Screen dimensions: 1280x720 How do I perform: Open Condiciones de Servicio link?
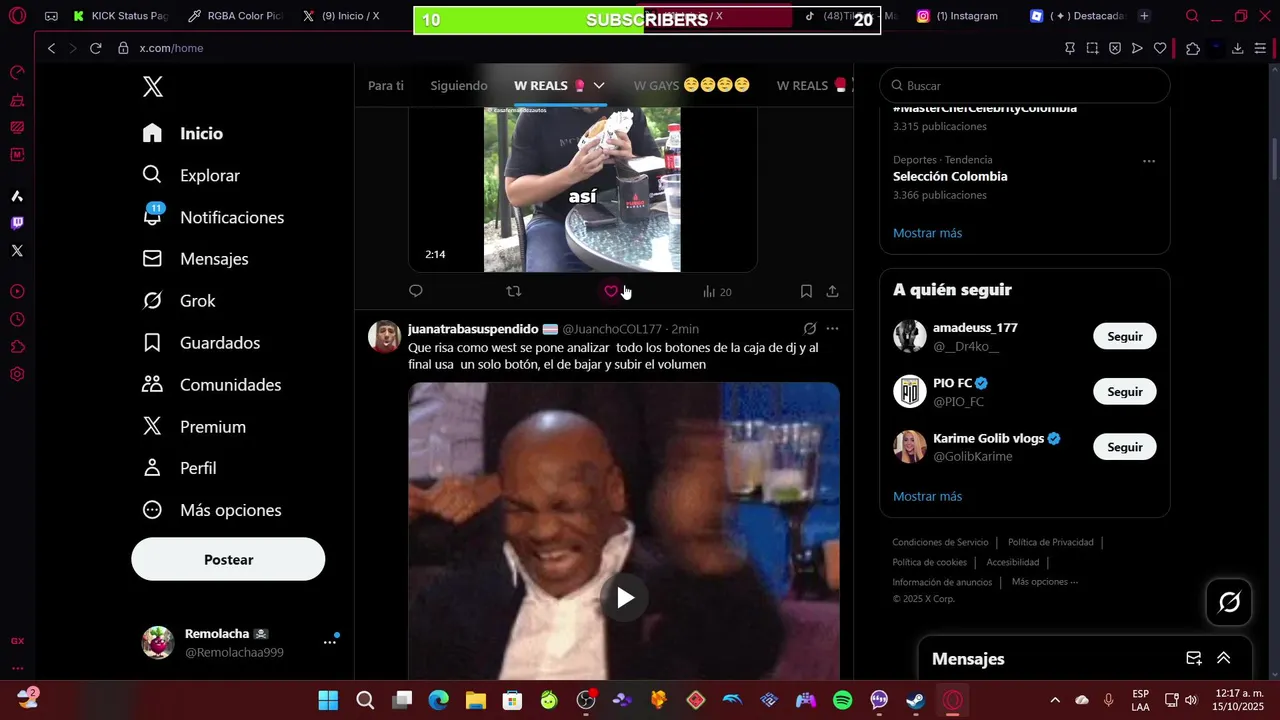(940, 542)
